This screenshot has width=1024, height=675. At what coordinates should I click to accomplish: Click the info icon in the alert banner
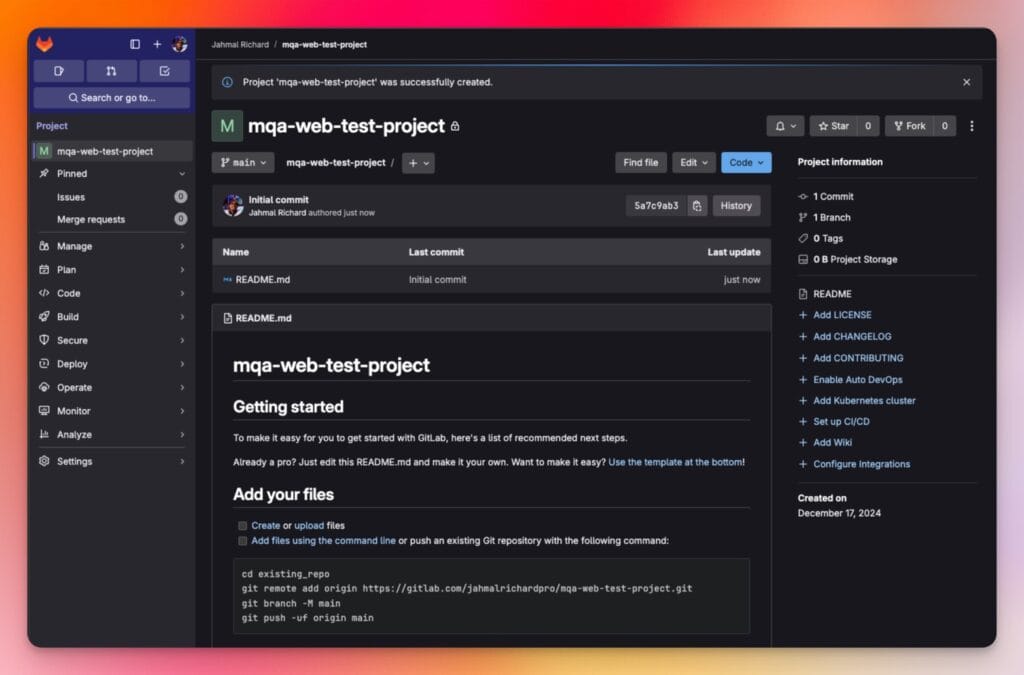[x=227, y=82]
